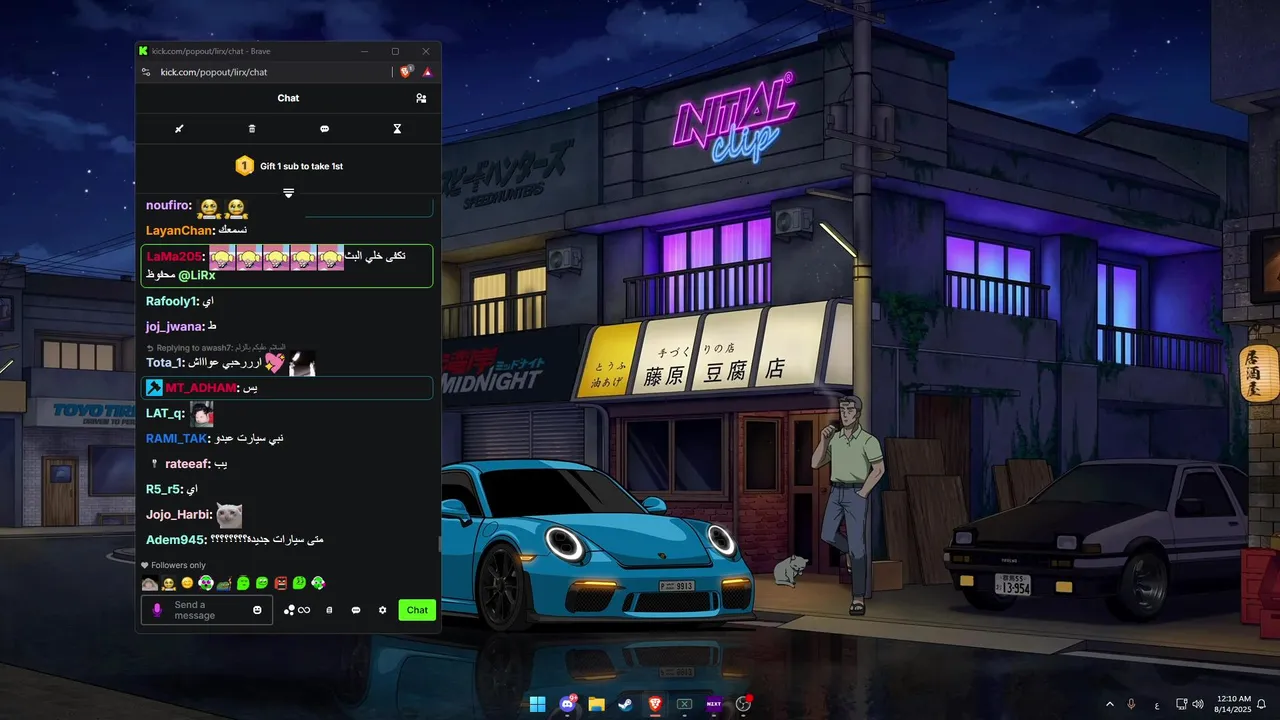Select the sword moderation icon
This screenshot has width=1280, height=720.
179,129
